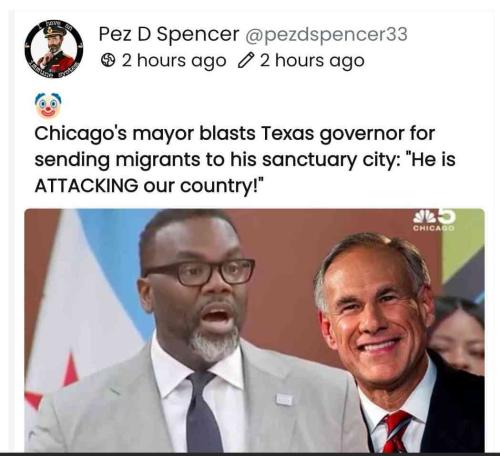Open the Pez D Spencer display name
The height and width of the screenshot is (456, 500).
[x=169, y=34]
